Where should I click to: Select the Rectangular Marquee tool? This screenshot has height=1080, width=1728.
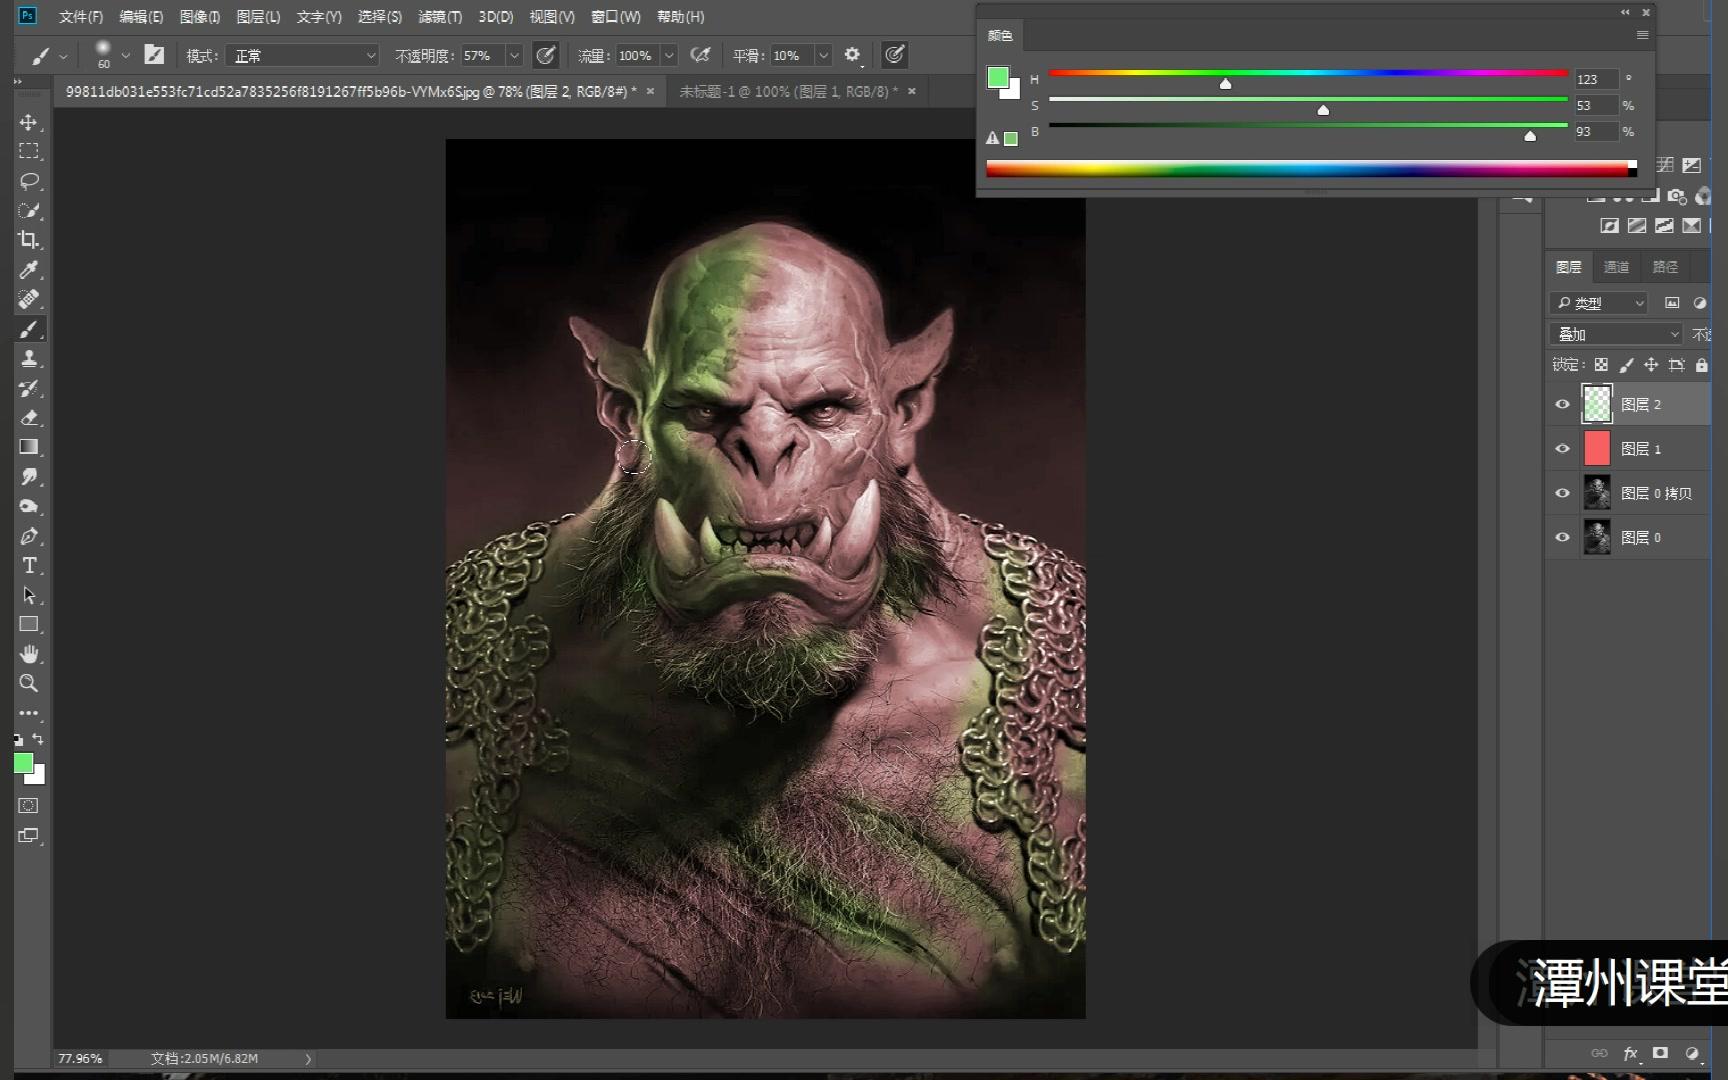28,151
